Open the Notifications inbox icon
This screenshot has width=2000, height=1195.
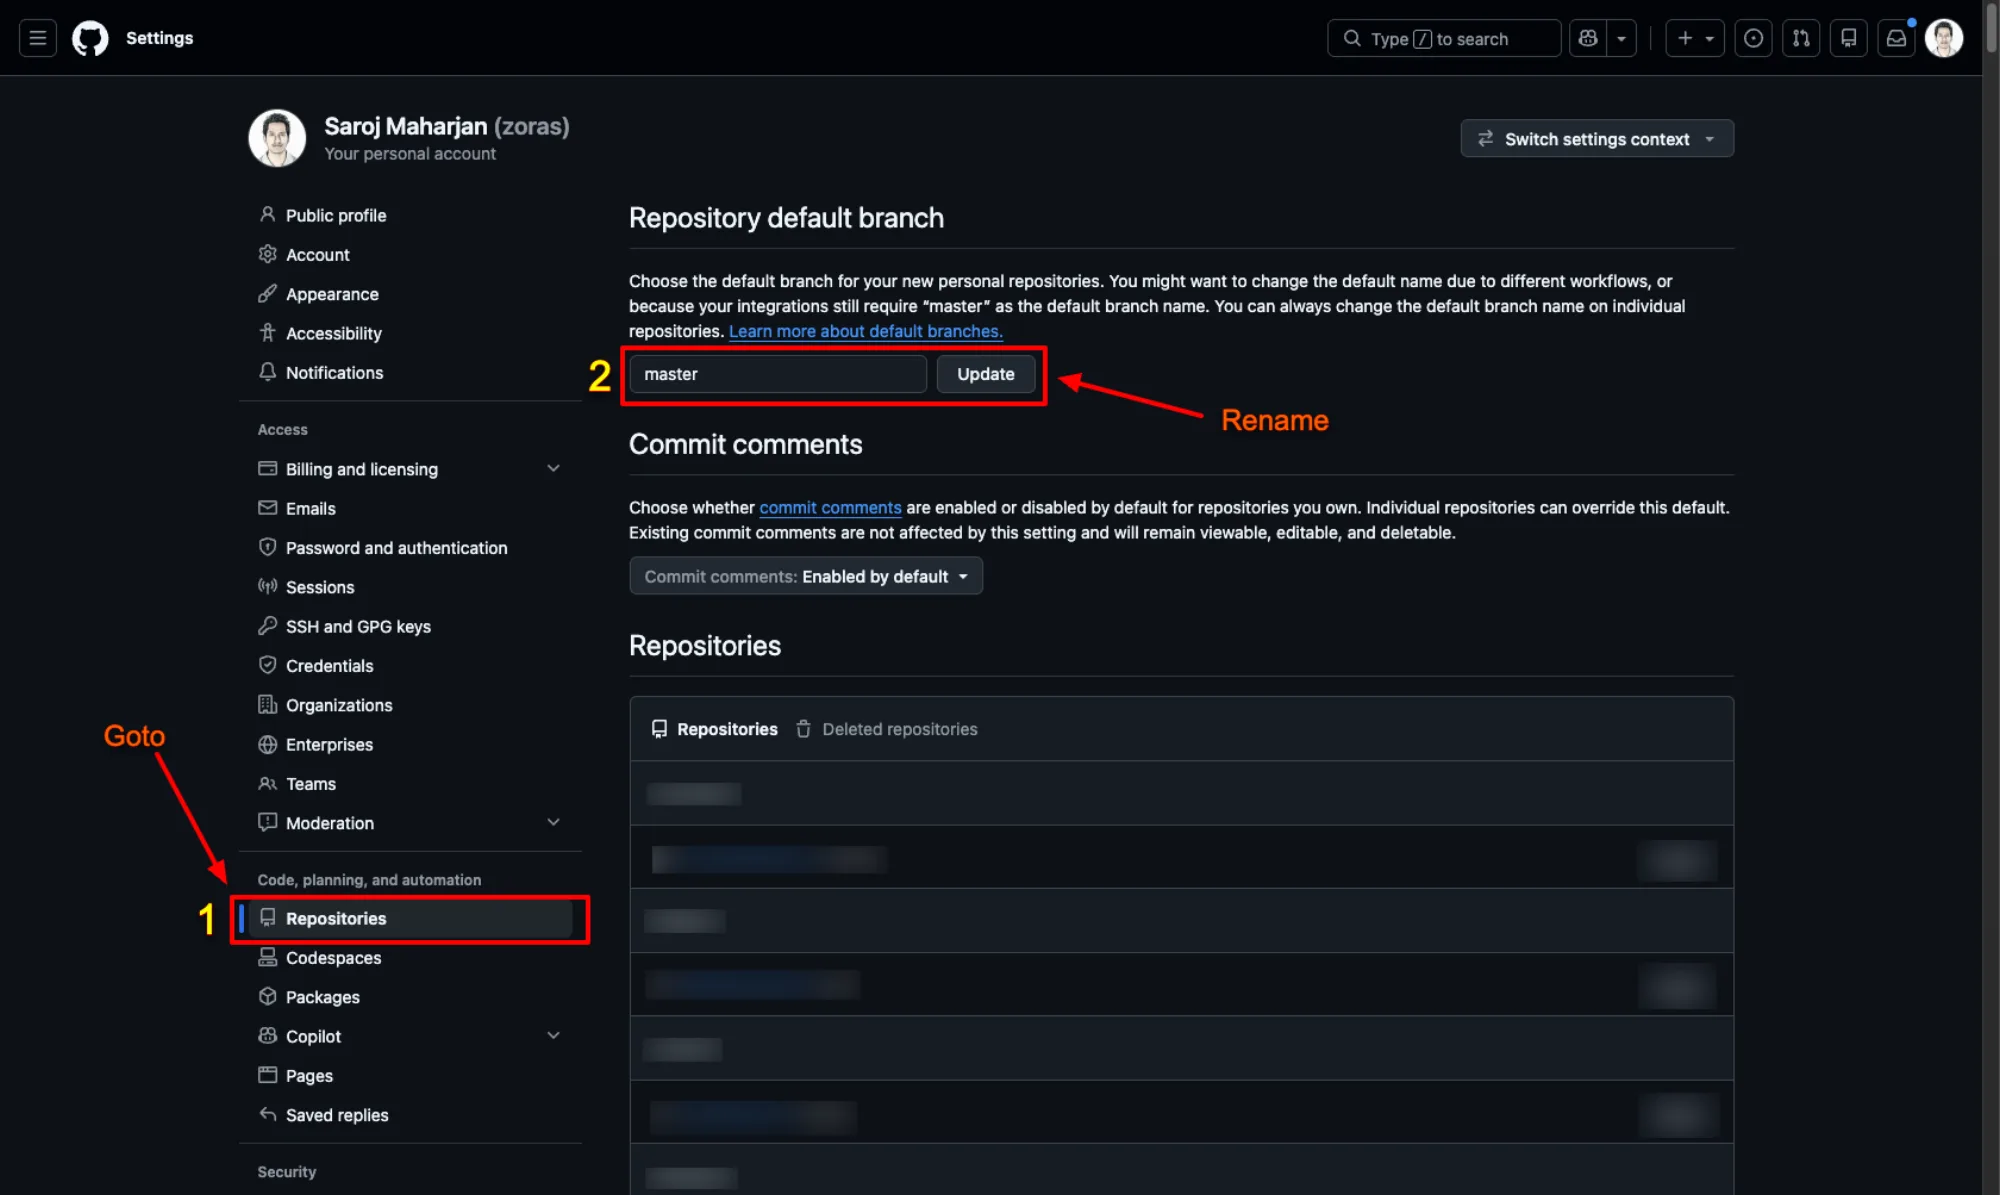click(x=1896, y=38)
